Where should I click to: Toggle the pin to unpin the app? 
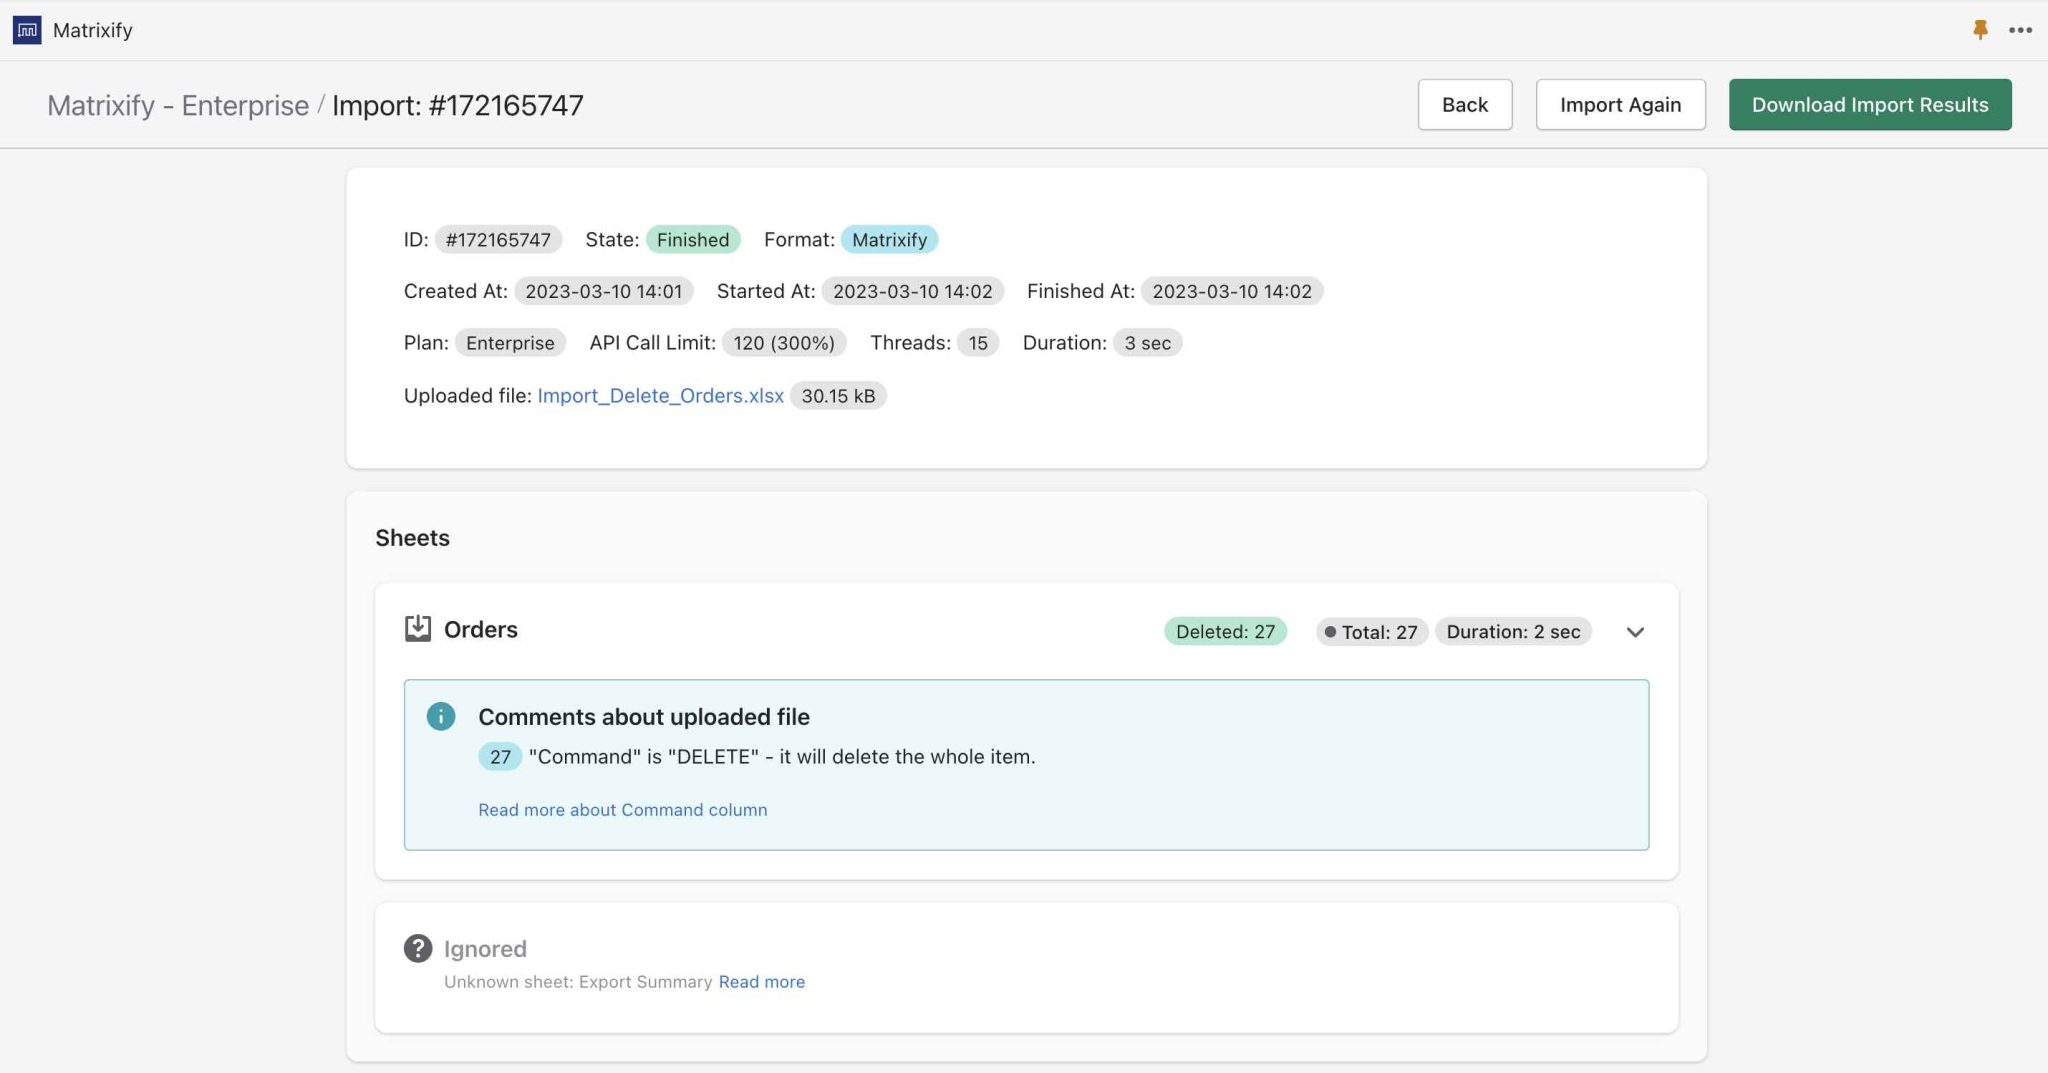(1981, 30)
